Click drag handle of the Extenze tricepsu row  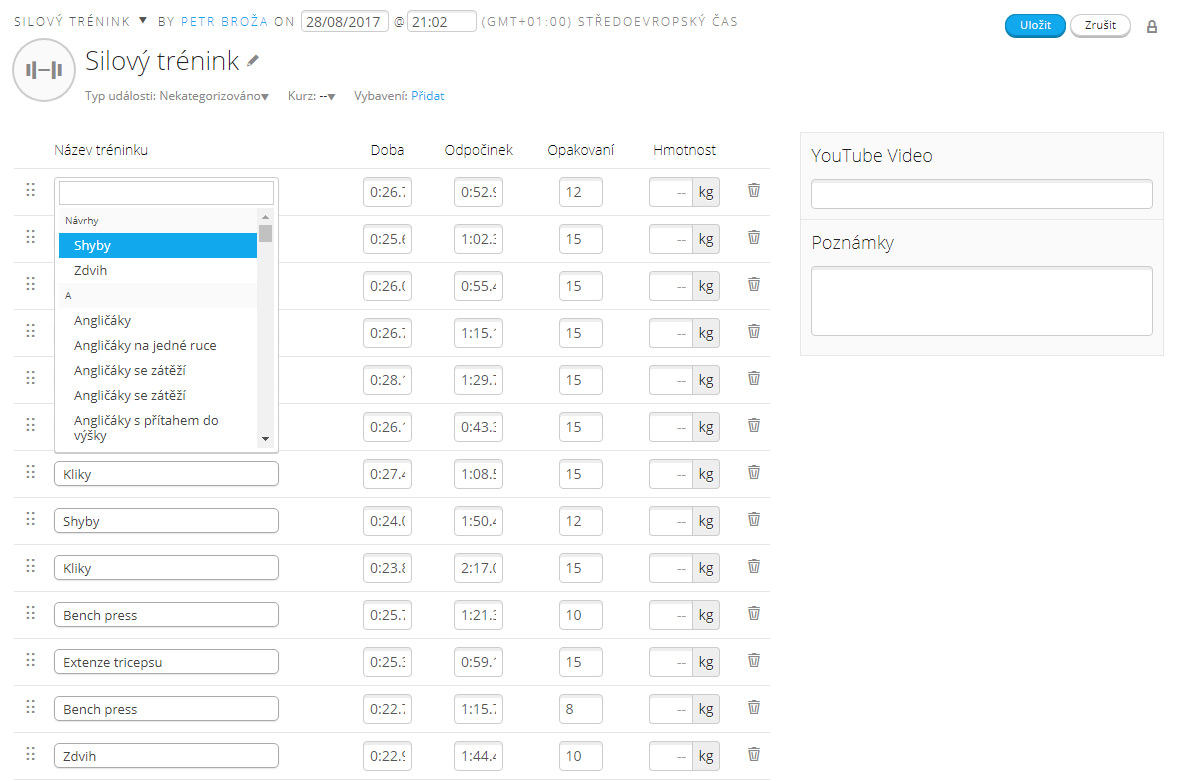tap(30, 660)
